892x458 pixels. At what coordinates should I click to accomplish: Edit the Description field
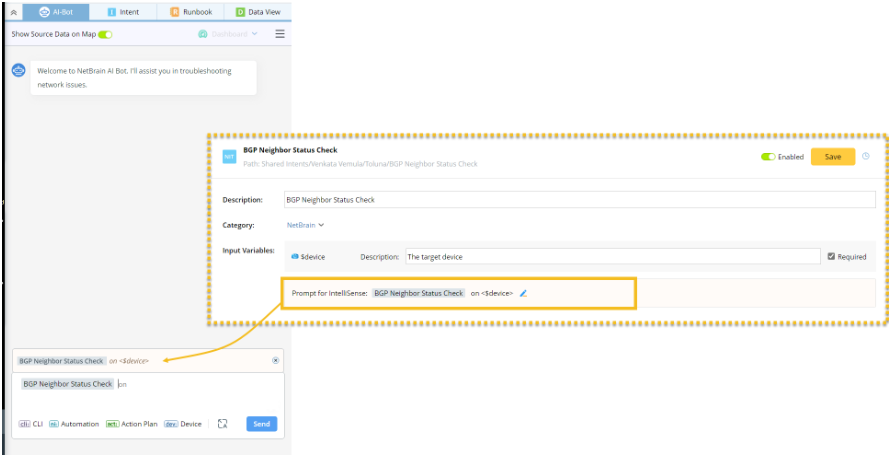[x=580, y=200]
